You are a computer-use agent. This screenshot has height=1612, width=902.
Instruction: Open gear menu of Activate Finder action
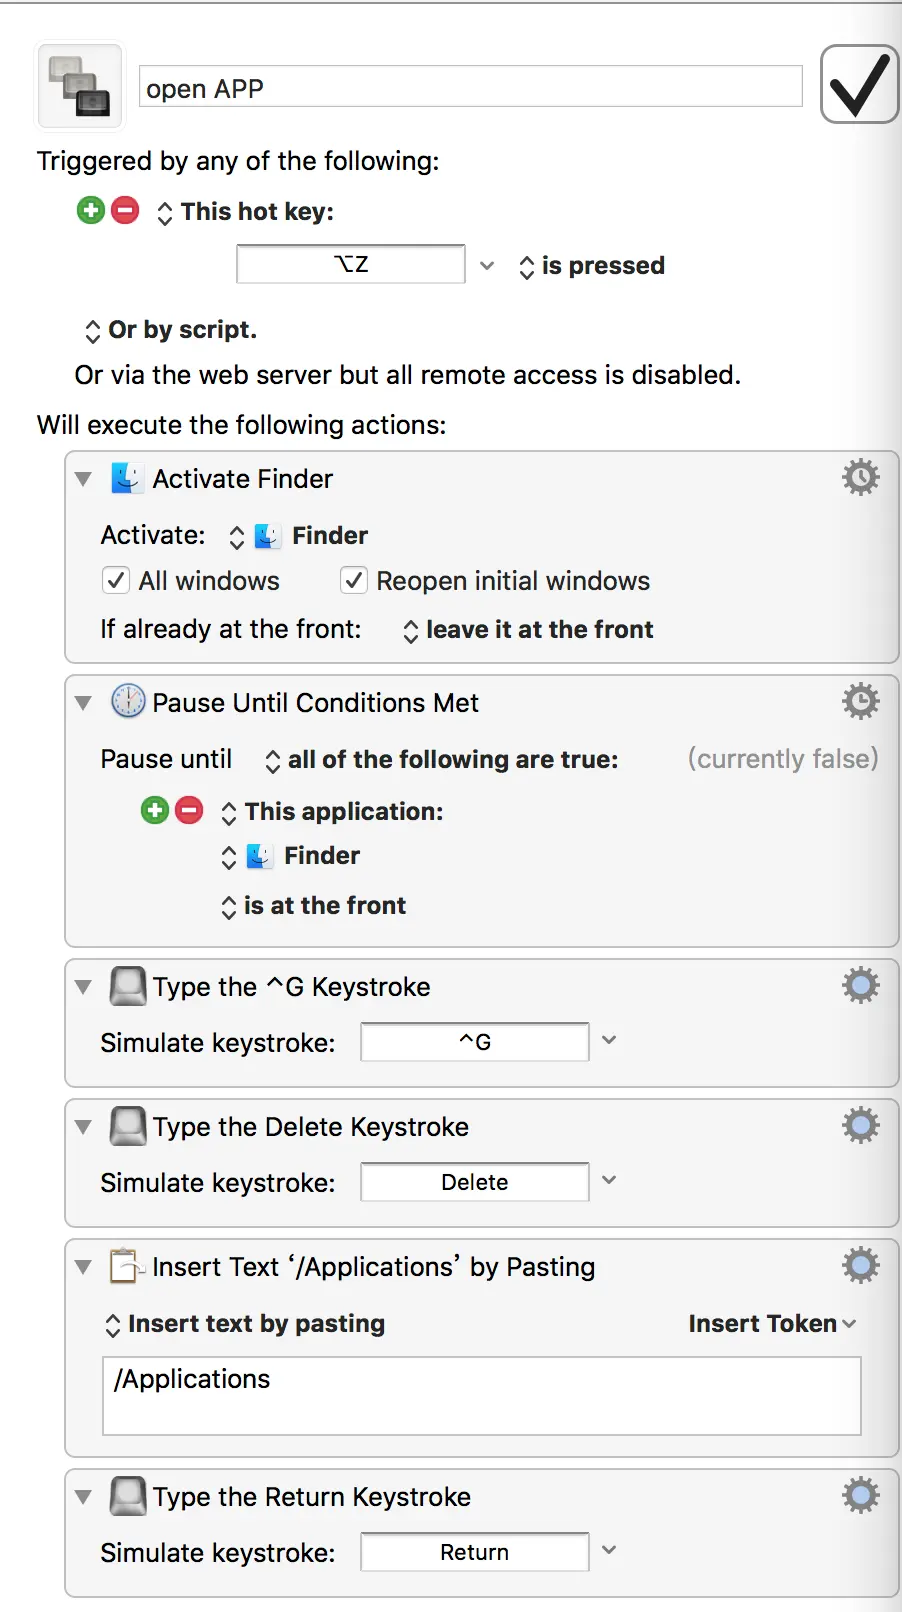click(x=860, y=477)
